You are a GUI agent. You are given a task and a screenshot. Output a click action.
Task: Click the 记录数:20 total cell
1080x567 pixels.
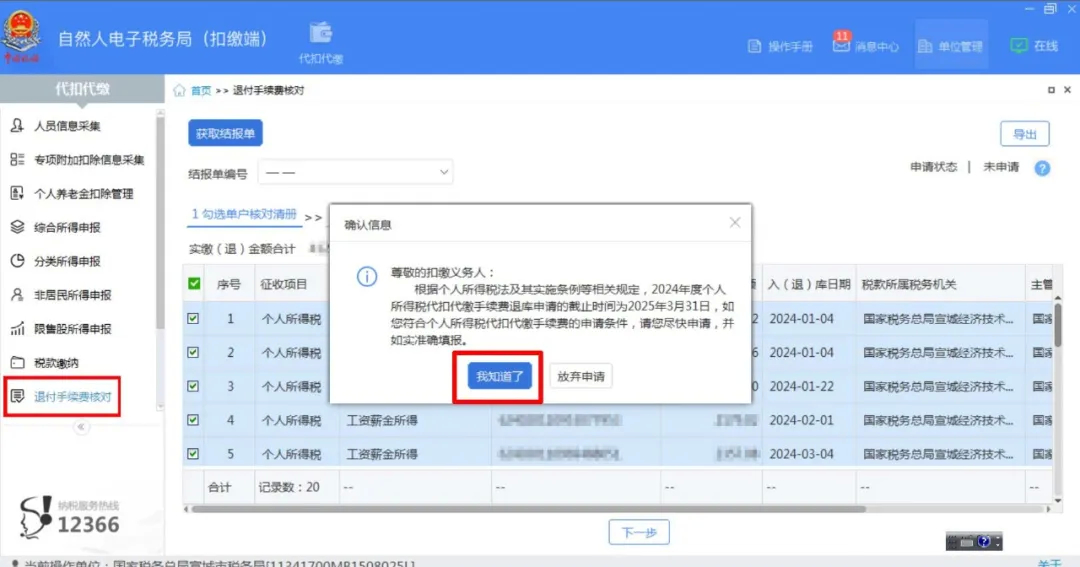(x=289, y=486)
